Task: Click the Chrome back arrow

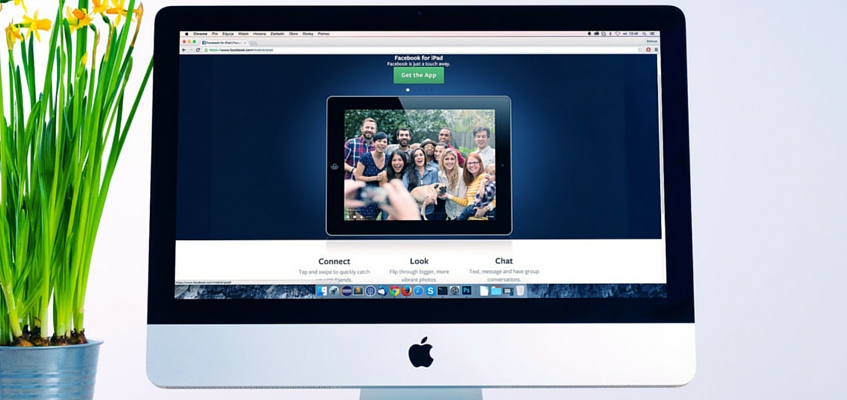Action: coord(184,50)
